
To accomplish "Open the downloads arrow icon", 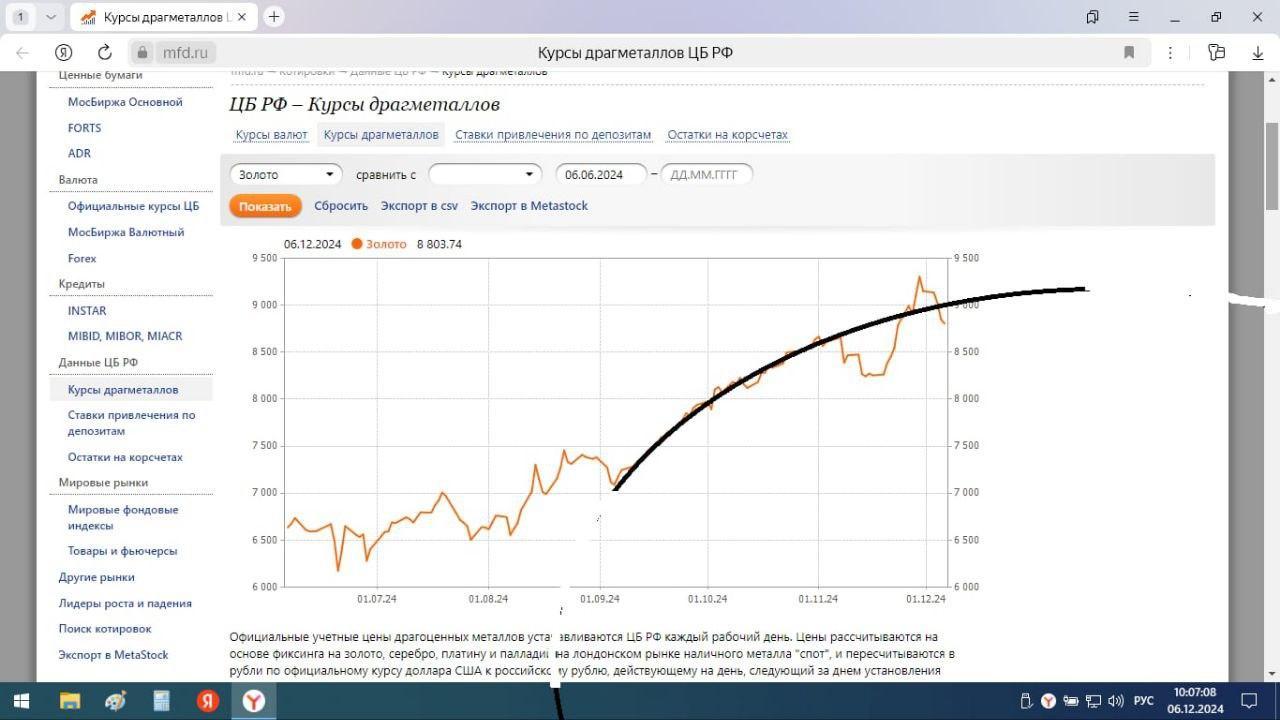I will [x=1258, y=53].
